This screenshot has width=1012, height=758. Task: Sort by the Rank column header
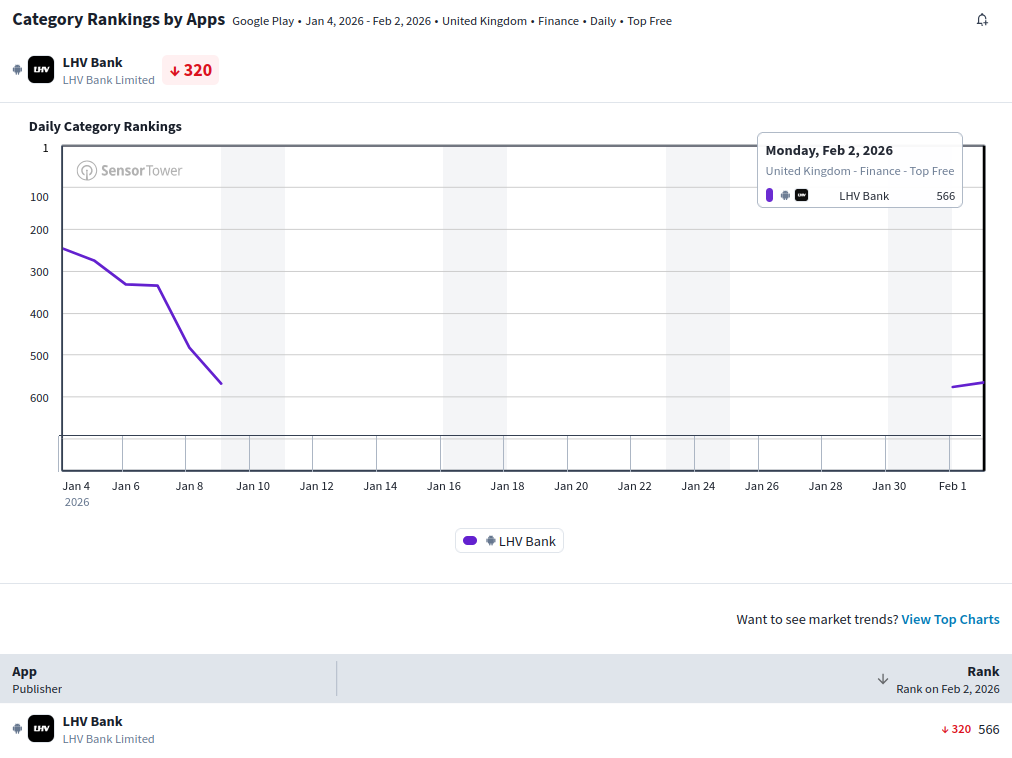tap(982, 672)
